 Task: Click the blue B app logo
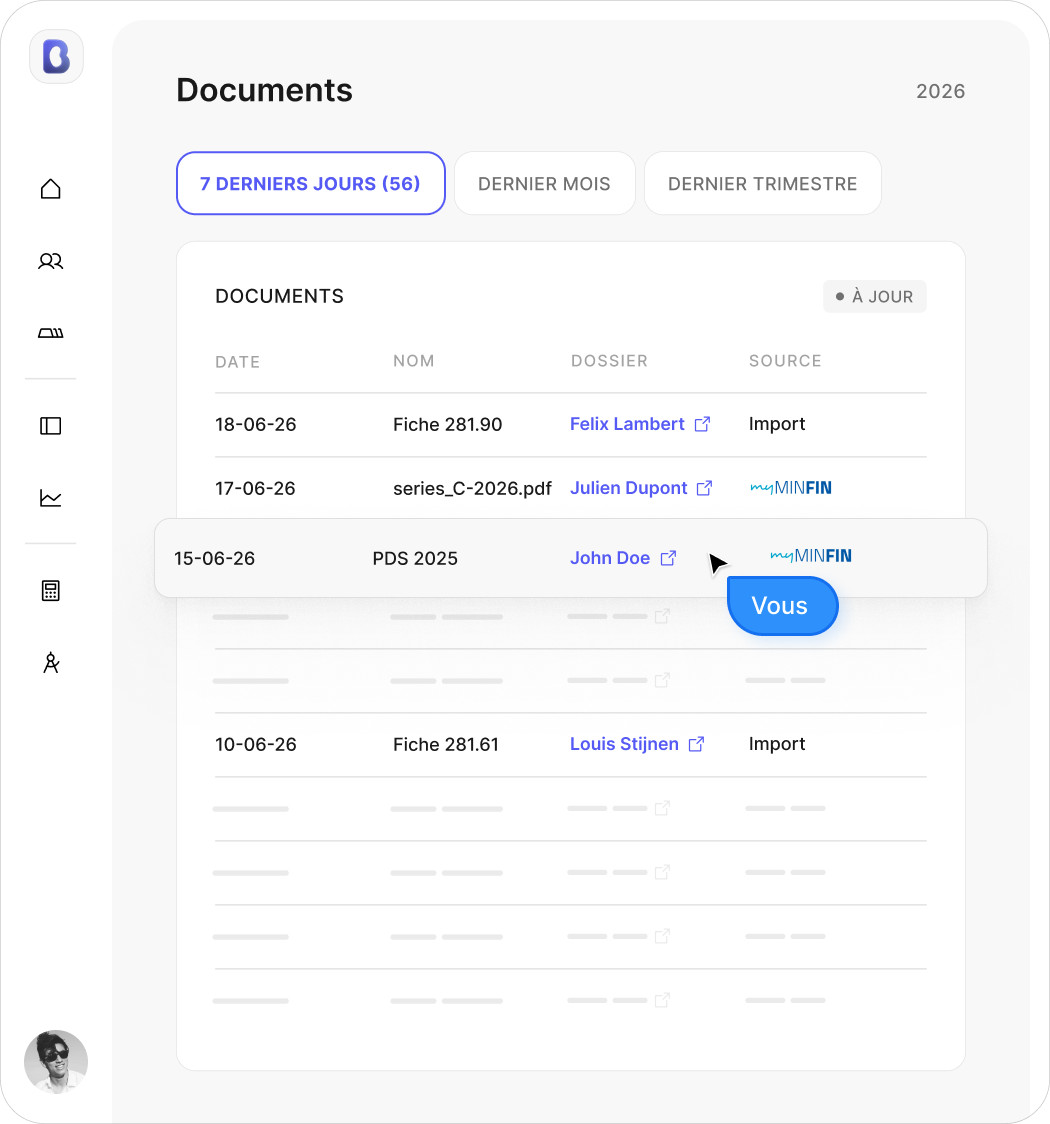tap(56, 57)
